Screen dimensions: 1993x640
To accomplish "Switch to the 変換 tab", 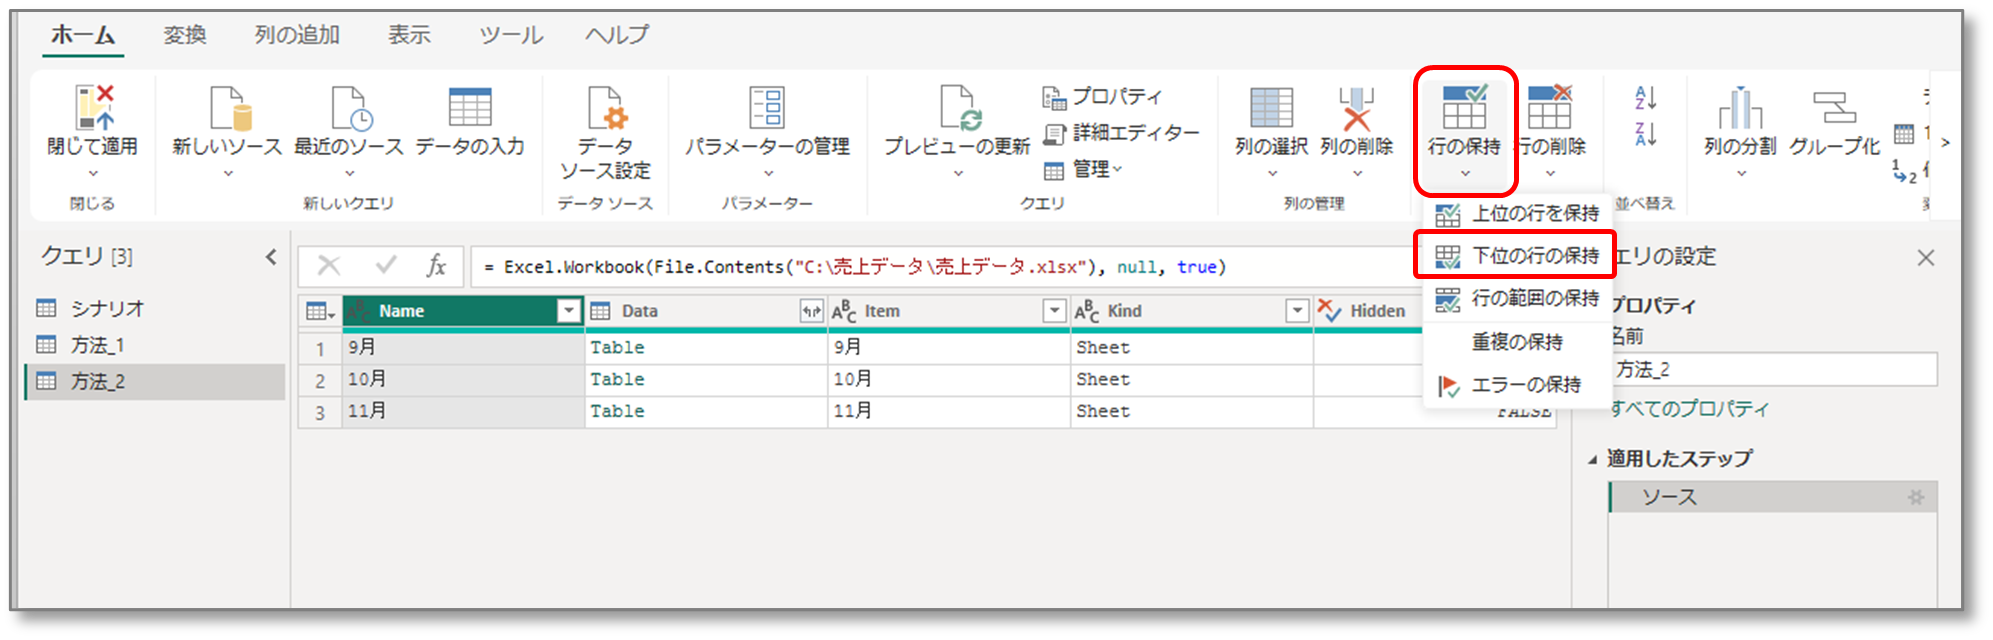I will click(185, 35).
